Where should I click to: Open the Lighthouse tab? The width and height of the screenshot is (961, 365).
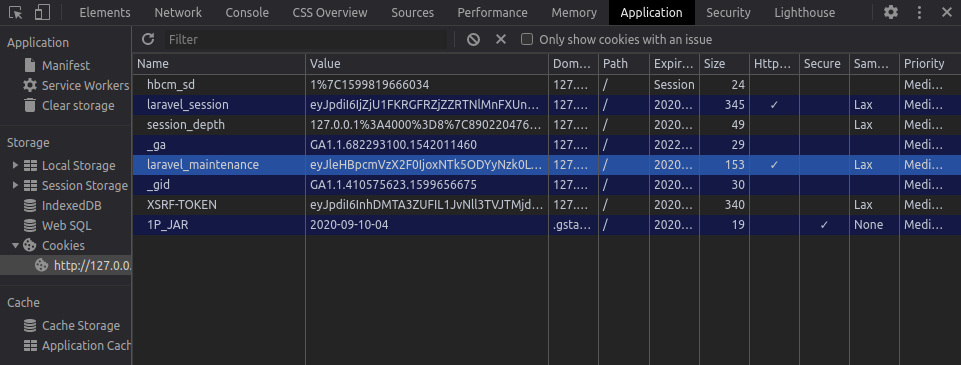click(x=804, y=12)
